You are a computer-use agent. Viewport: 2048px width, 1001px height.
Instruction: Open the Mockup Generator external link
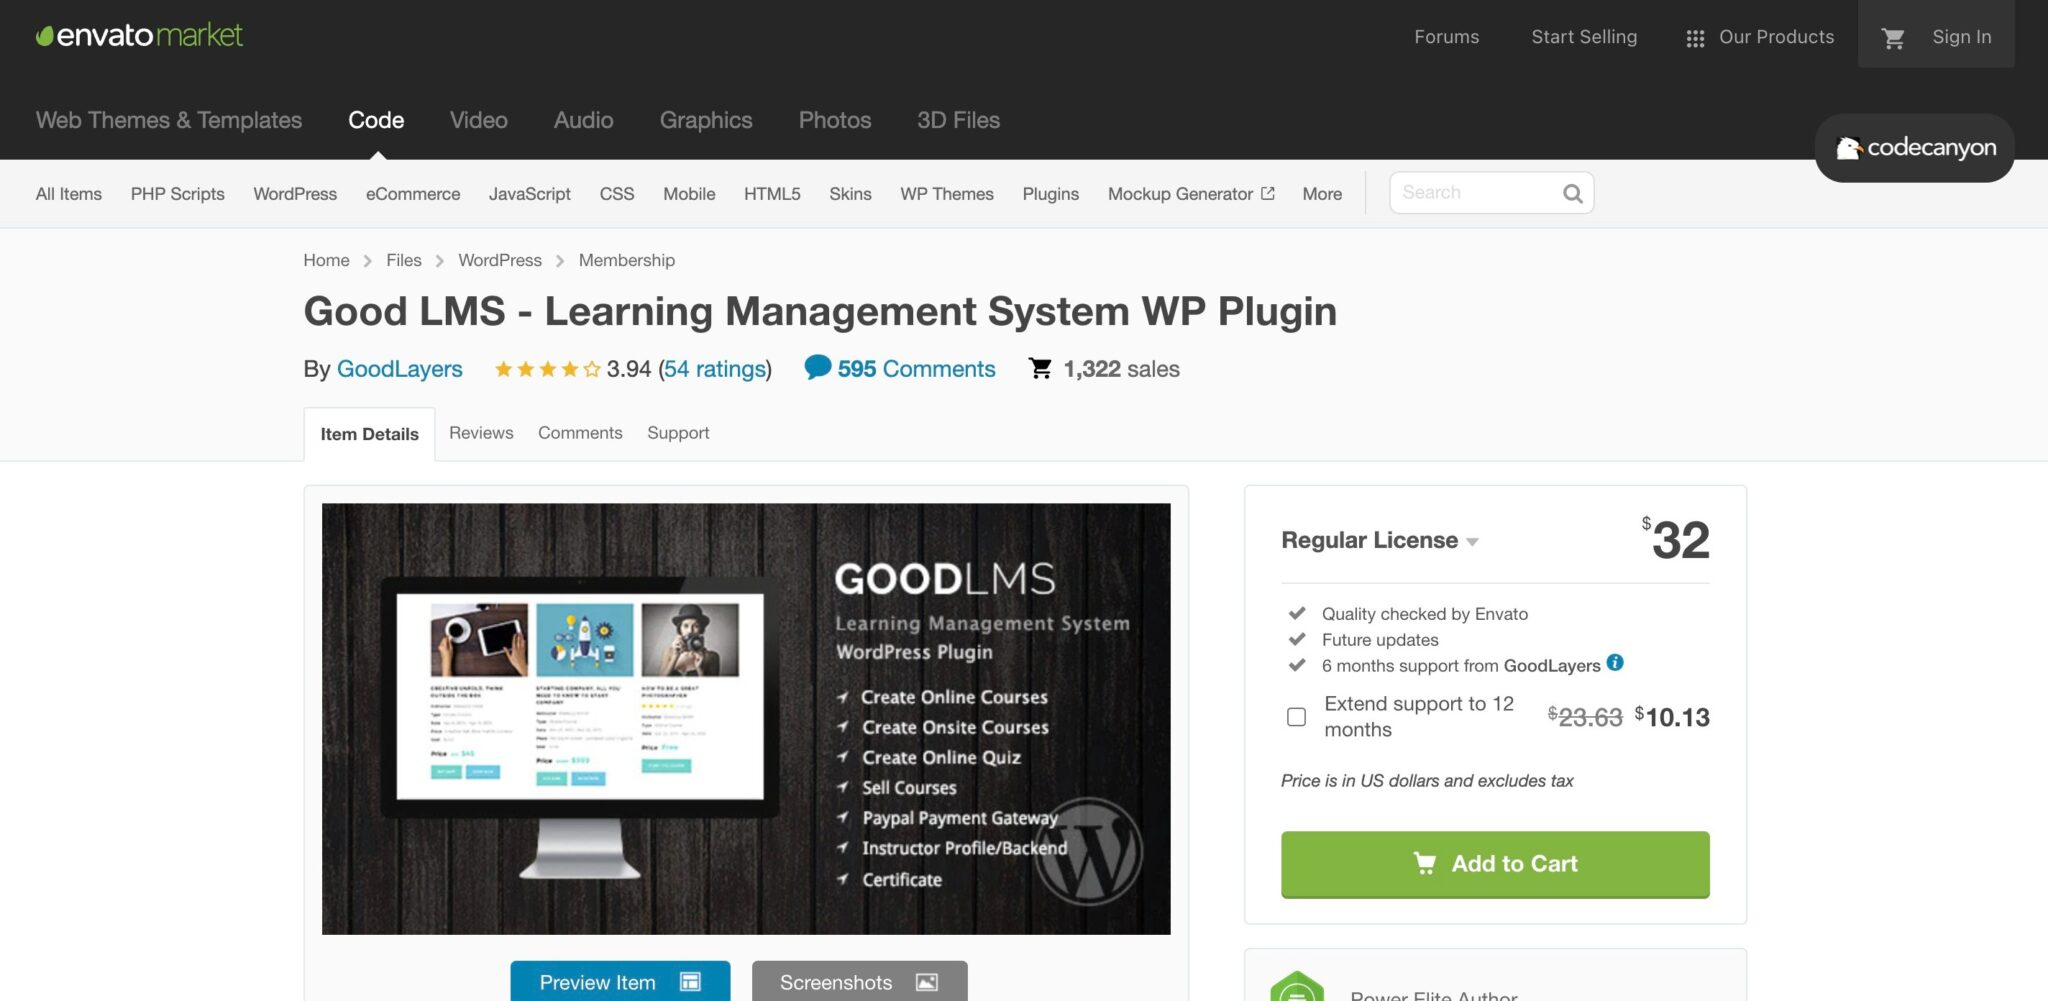(1191, 194)
